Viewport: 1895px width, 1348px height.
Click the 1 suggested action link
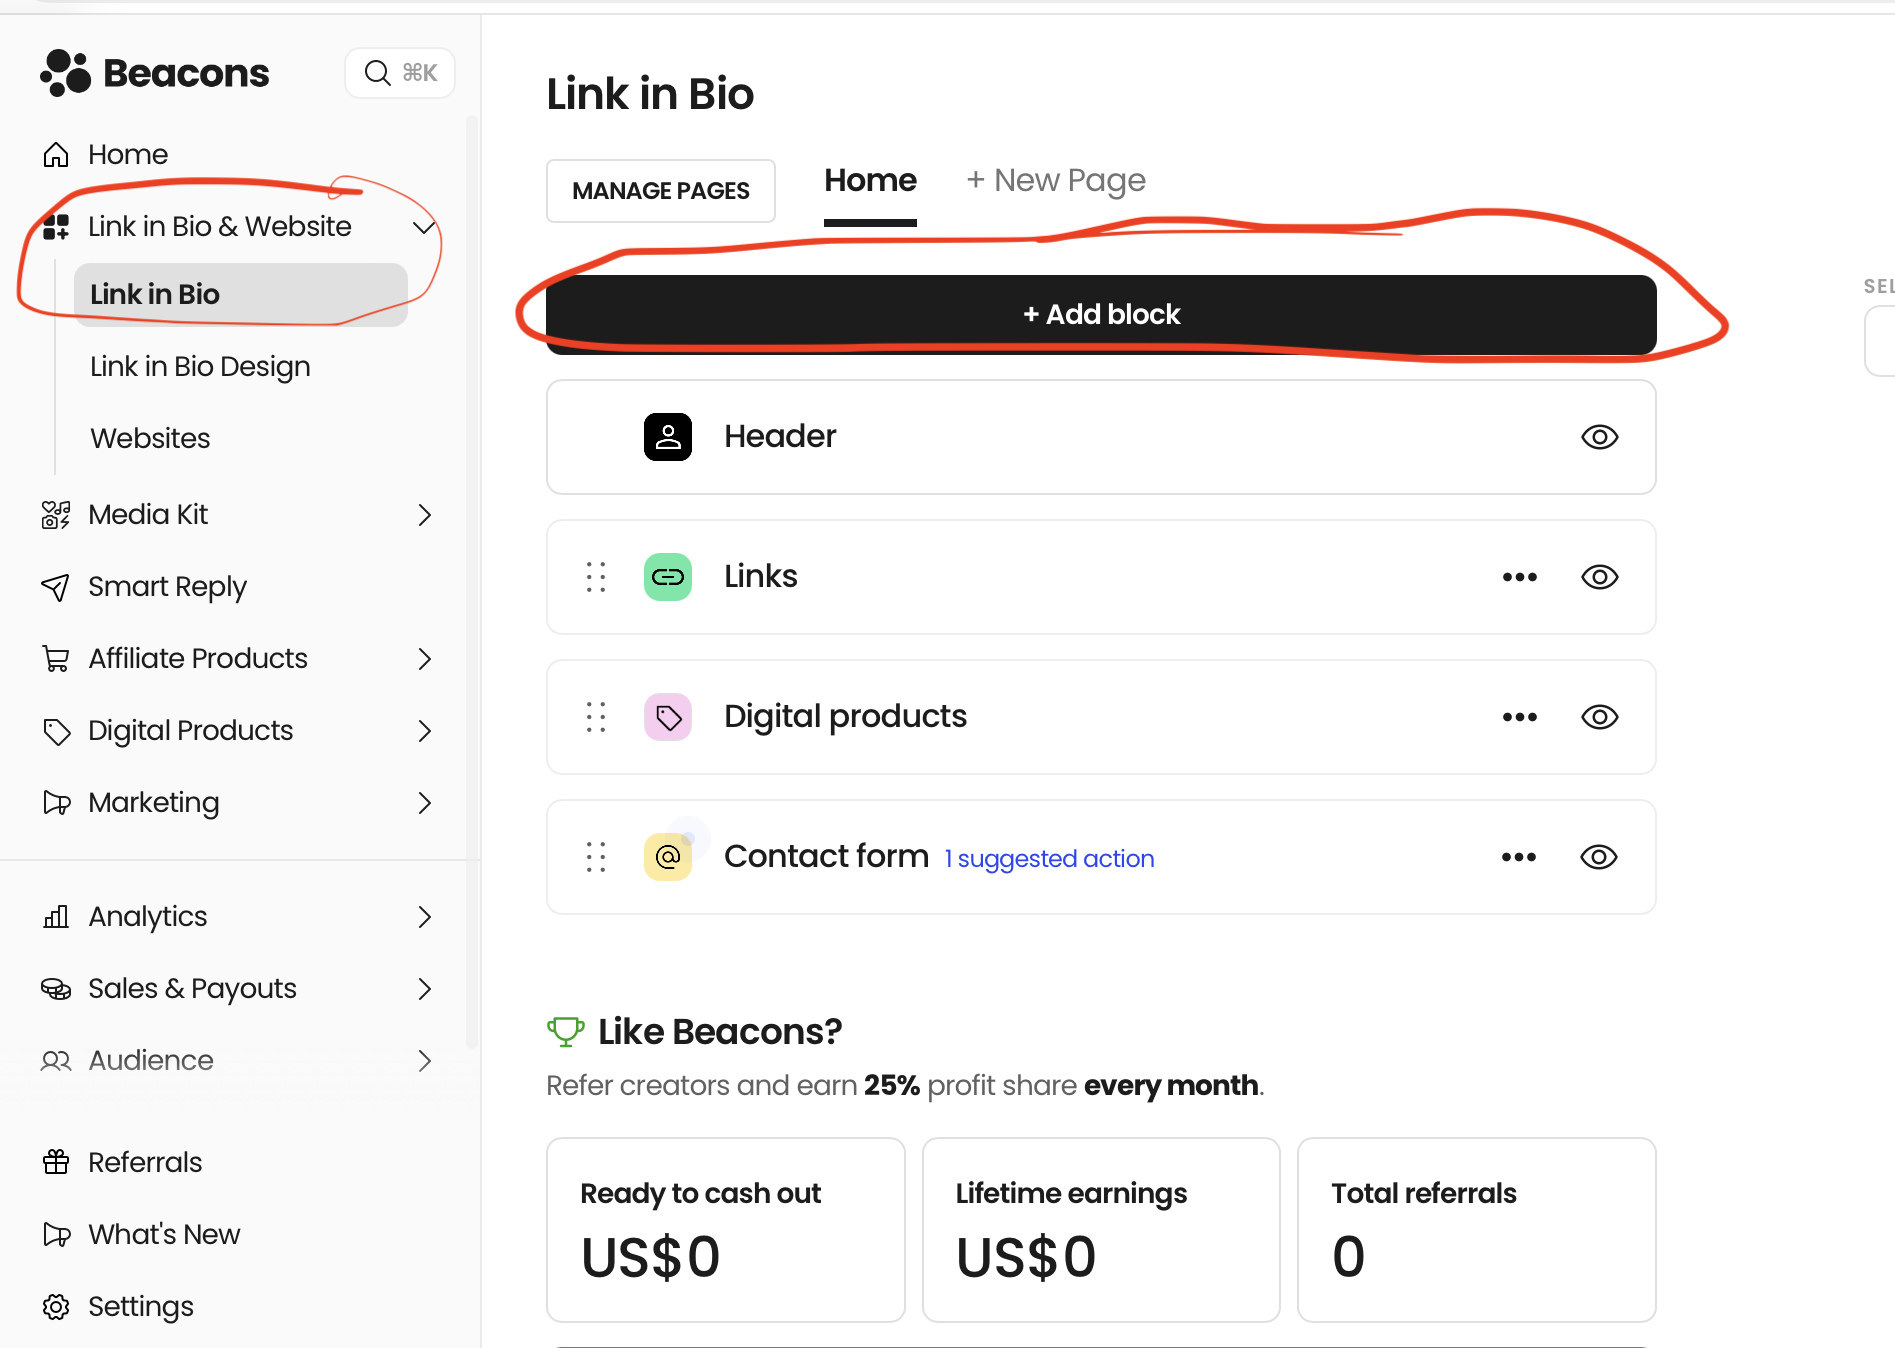(x=1049, y=859)
